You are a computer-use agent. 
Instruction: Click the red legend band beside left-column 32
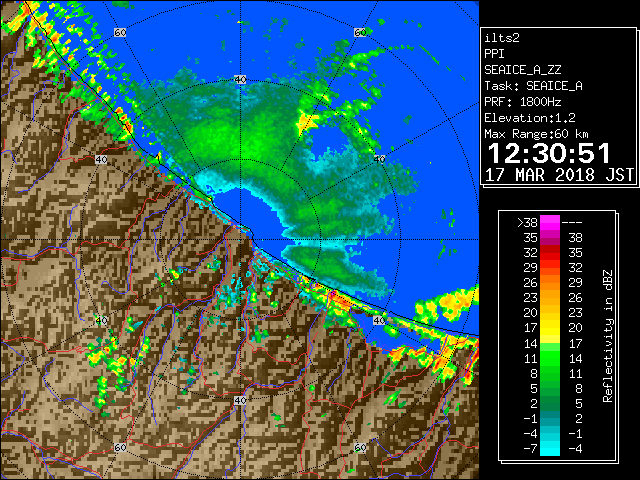coord(550,253)
